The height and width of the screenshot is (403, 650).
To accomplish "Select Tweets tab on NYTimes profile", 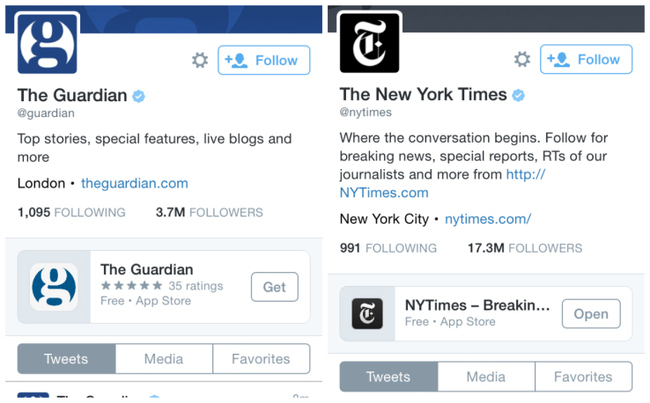I will click(388, 376).
